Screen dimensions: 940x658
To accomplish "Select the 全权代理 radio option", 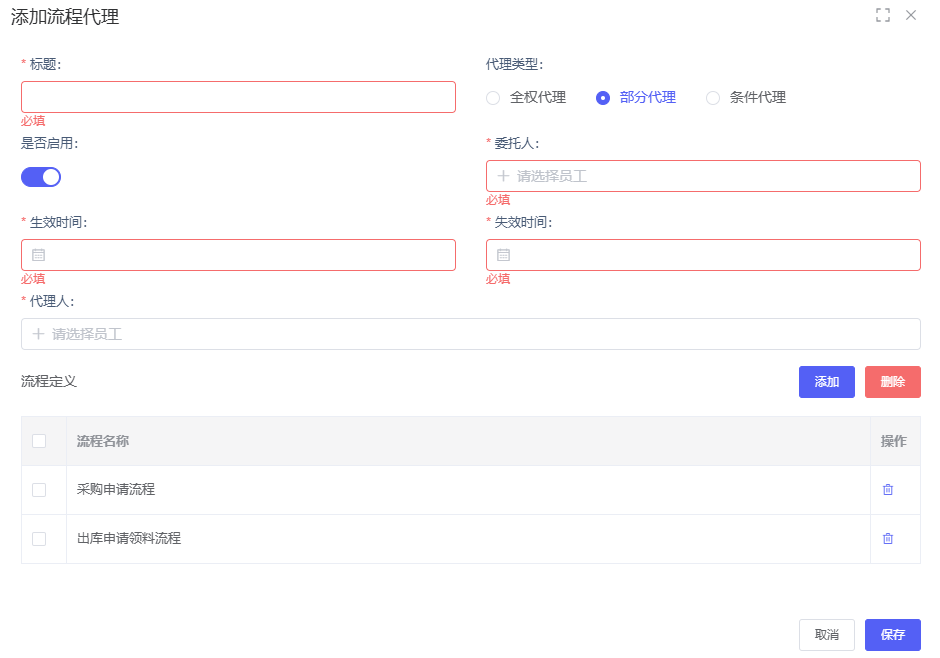I will [x=493, y=98].
